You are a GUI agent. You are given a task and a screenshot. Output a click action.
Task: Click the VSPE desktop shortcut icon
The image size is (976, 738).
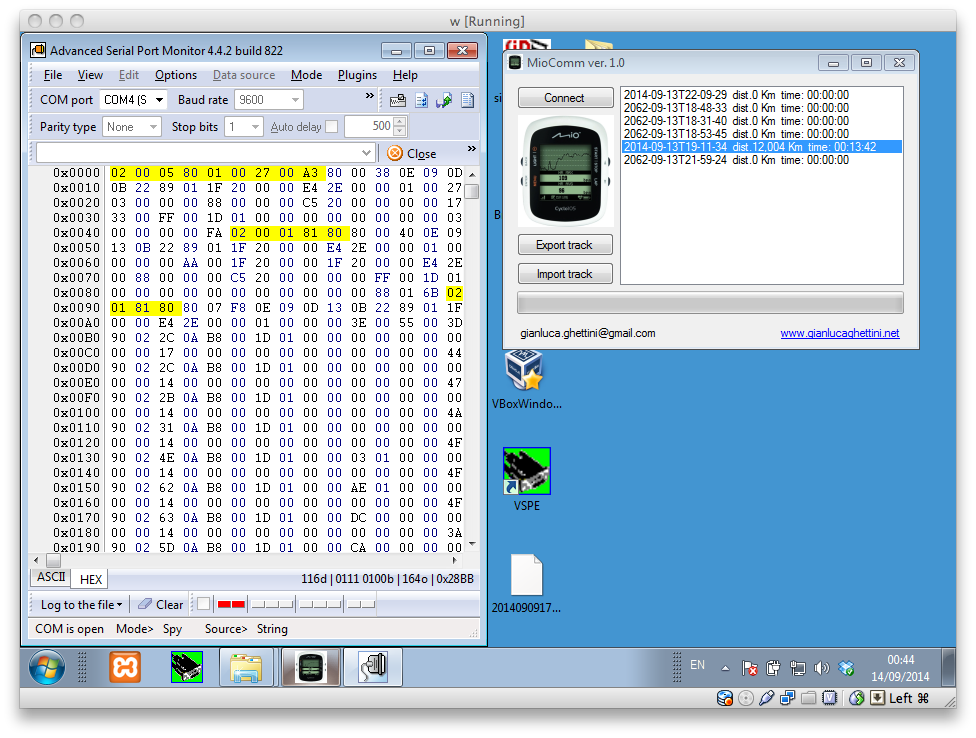[x=527, y=479]
